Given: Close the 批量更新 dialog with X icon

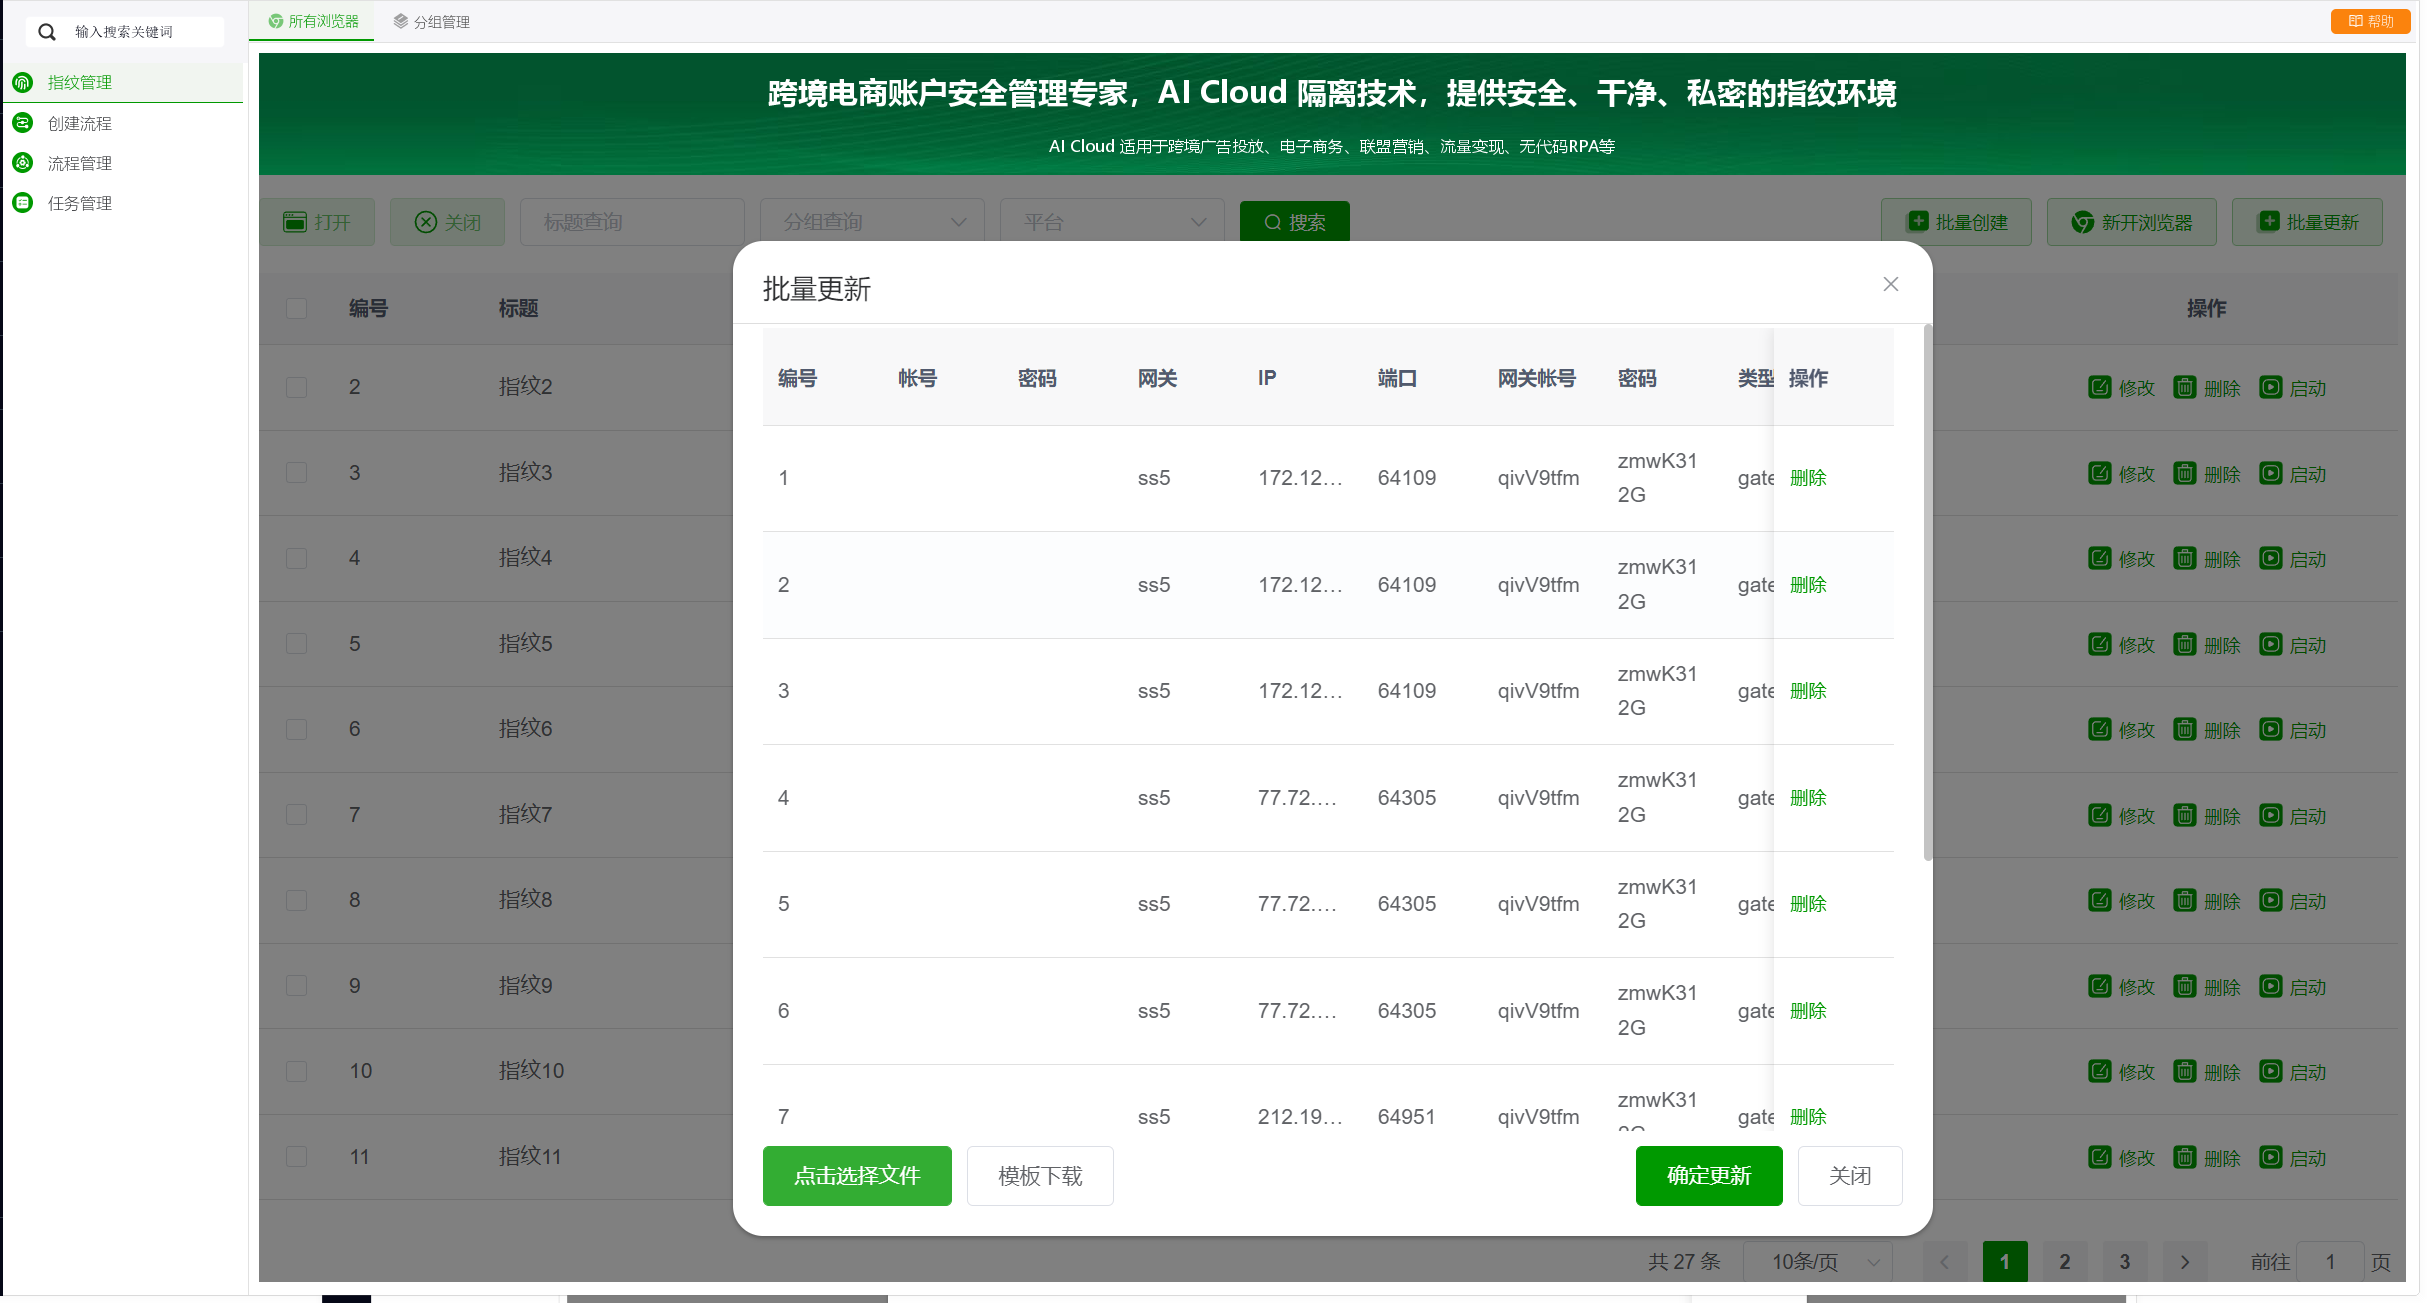Looking at the screenshot, I should [1890, 284].
